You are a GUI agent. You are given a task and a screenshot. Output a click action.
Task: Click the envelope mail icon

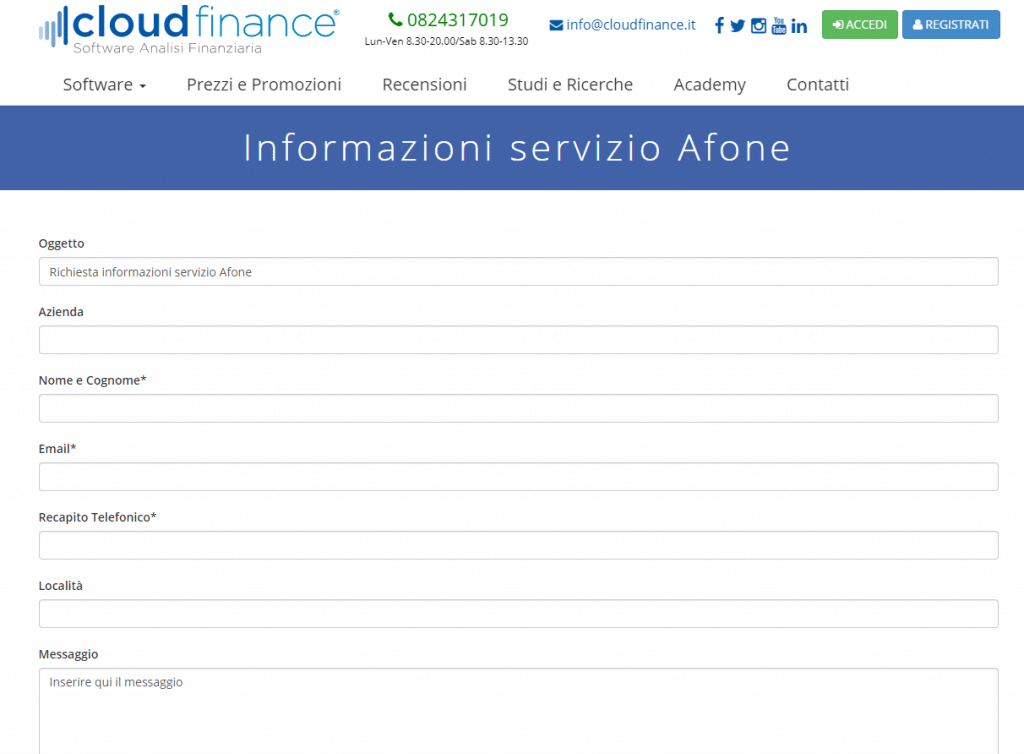click(x=556, y=25)
